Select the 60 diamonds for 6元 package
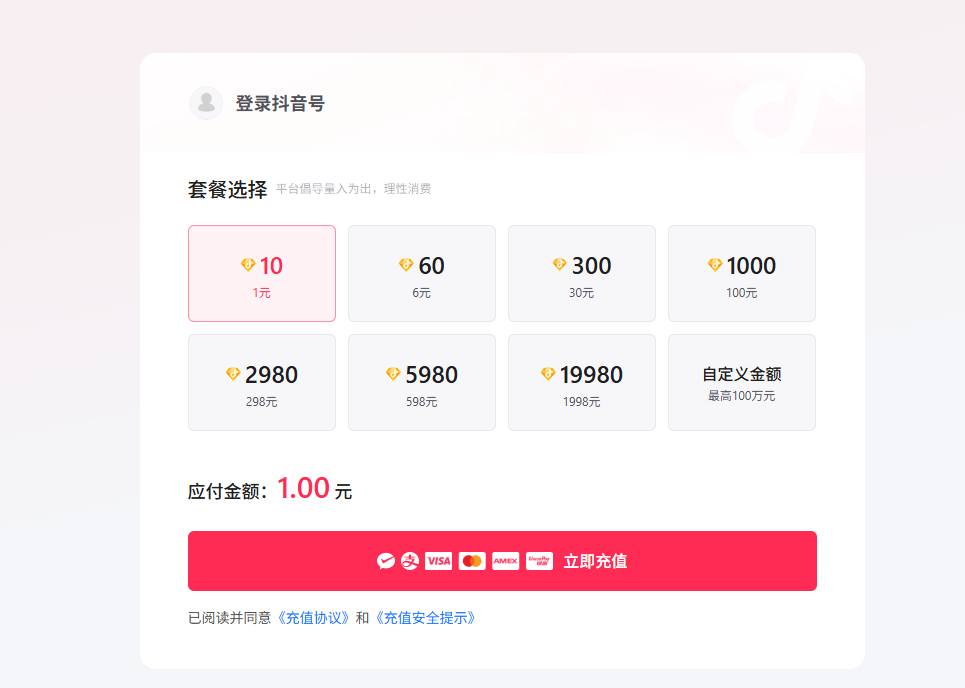 click(422, 274)
